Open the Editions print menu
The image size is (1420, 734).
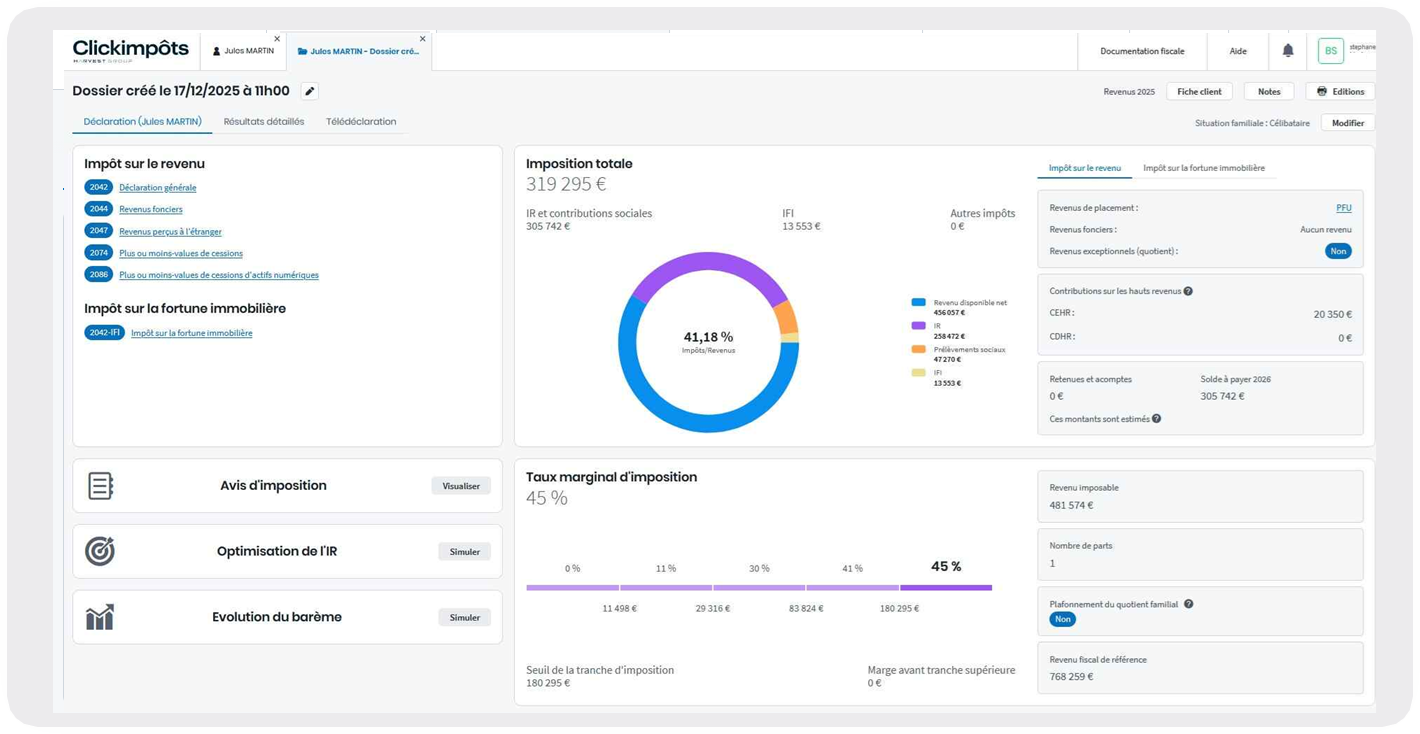pyautogui.click(x=1340, y=91)
